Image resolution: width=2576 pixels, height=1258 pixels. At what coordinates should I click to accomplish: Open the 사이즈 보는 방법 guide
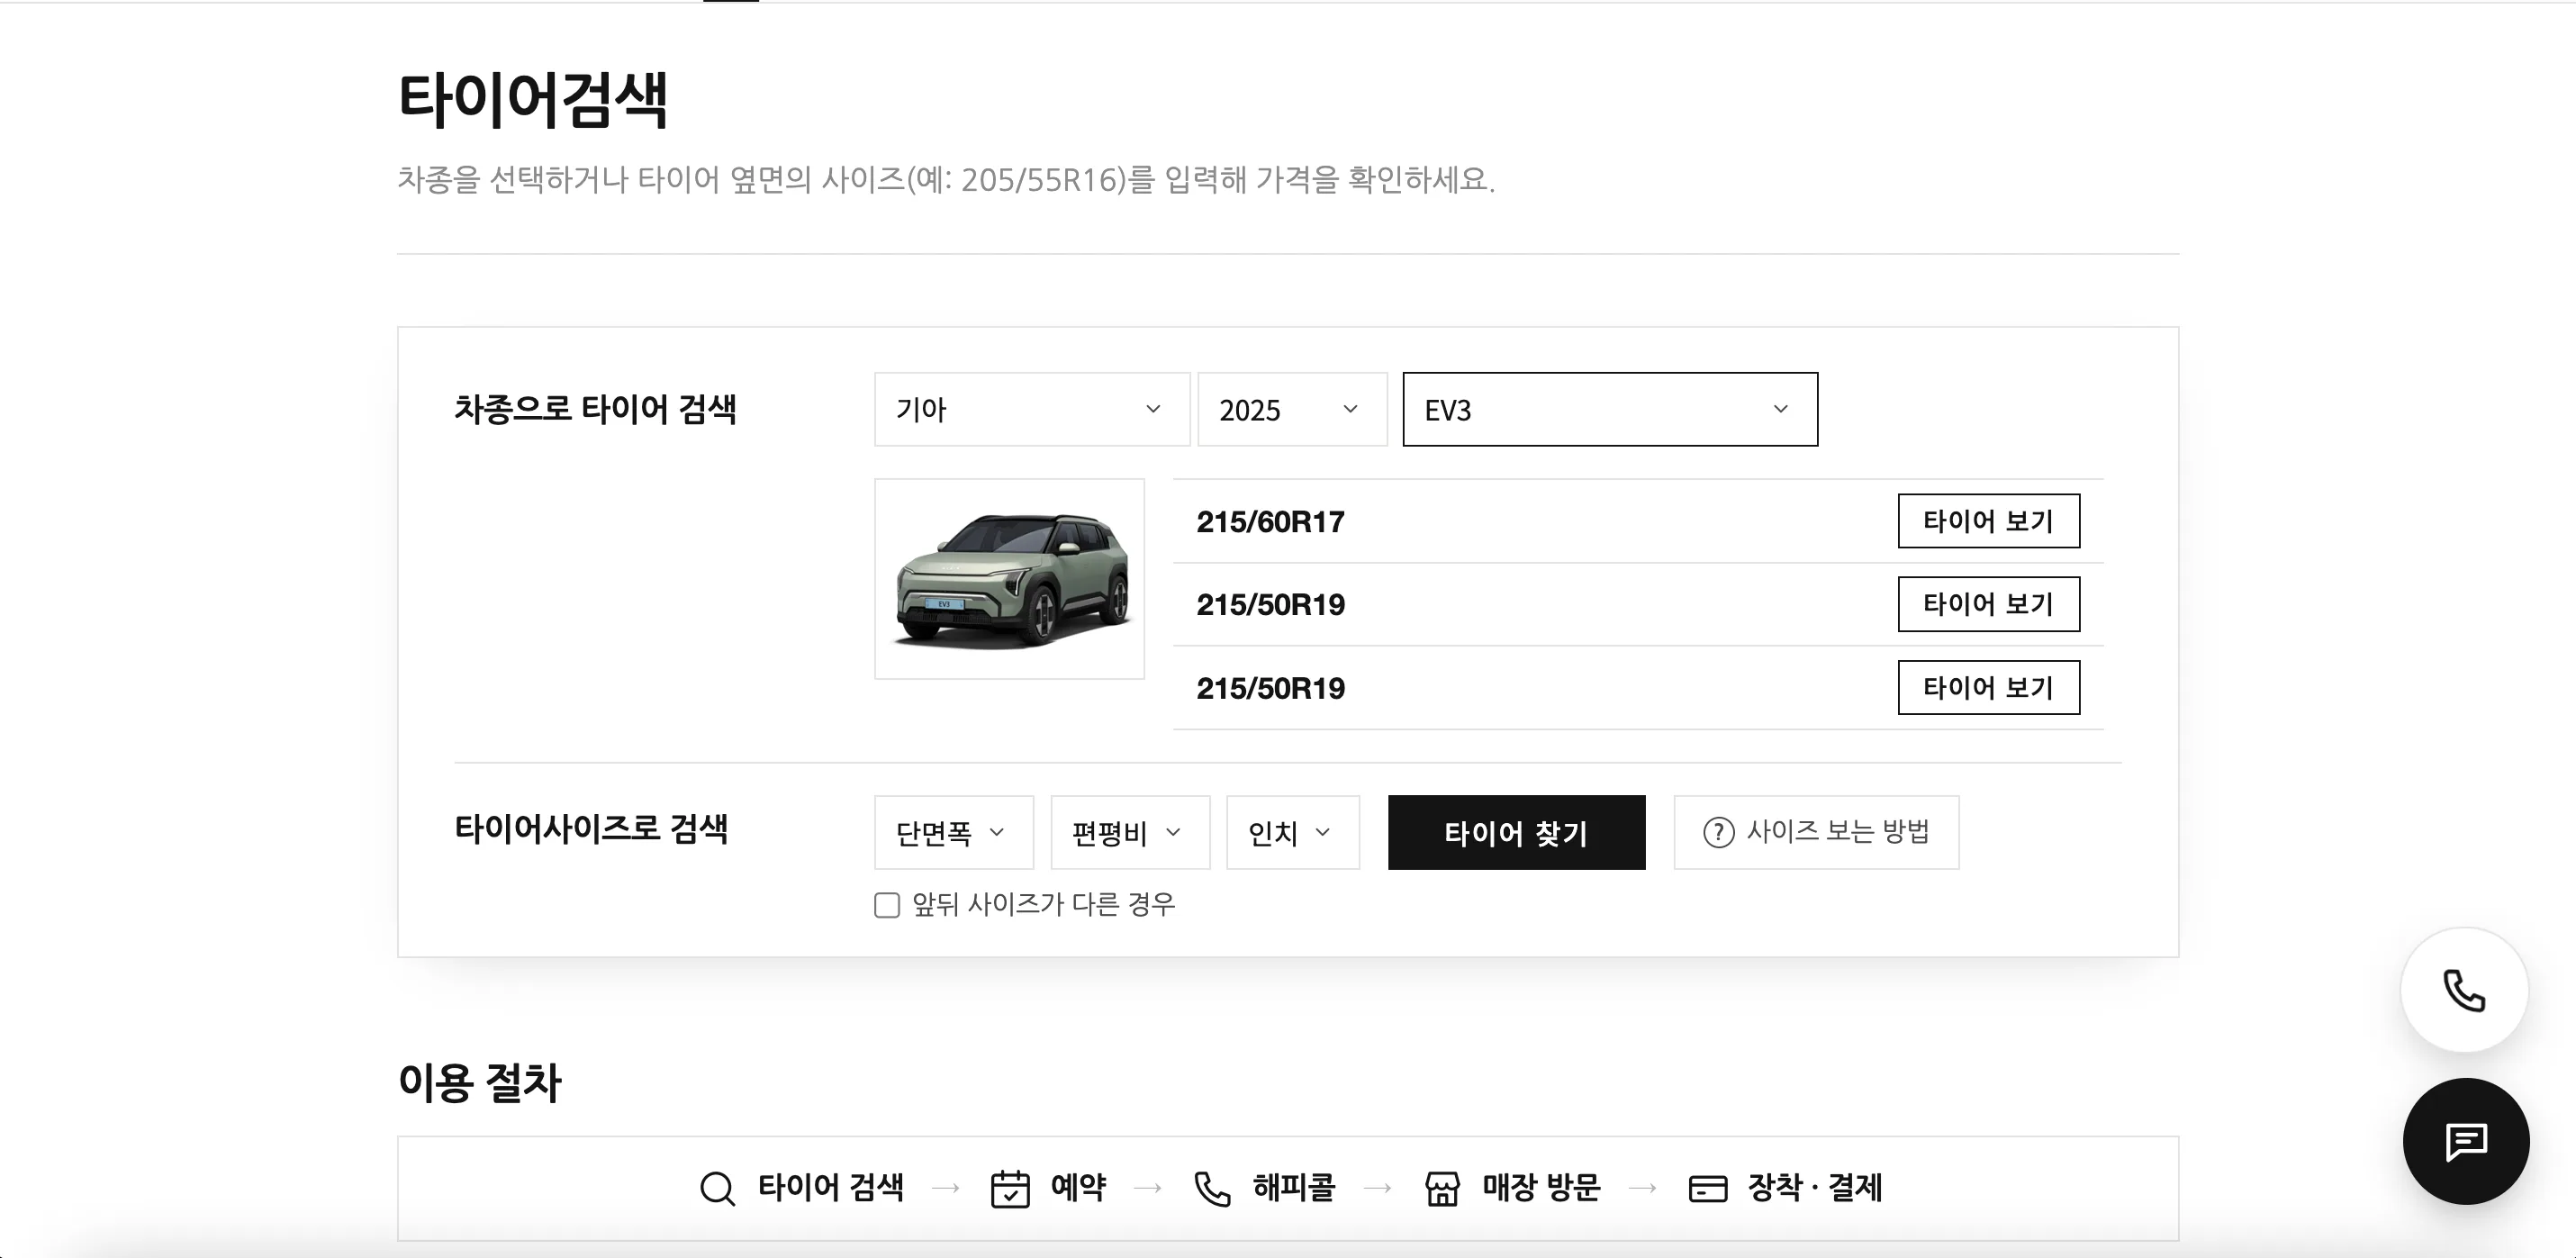[x=1816, y=832]
